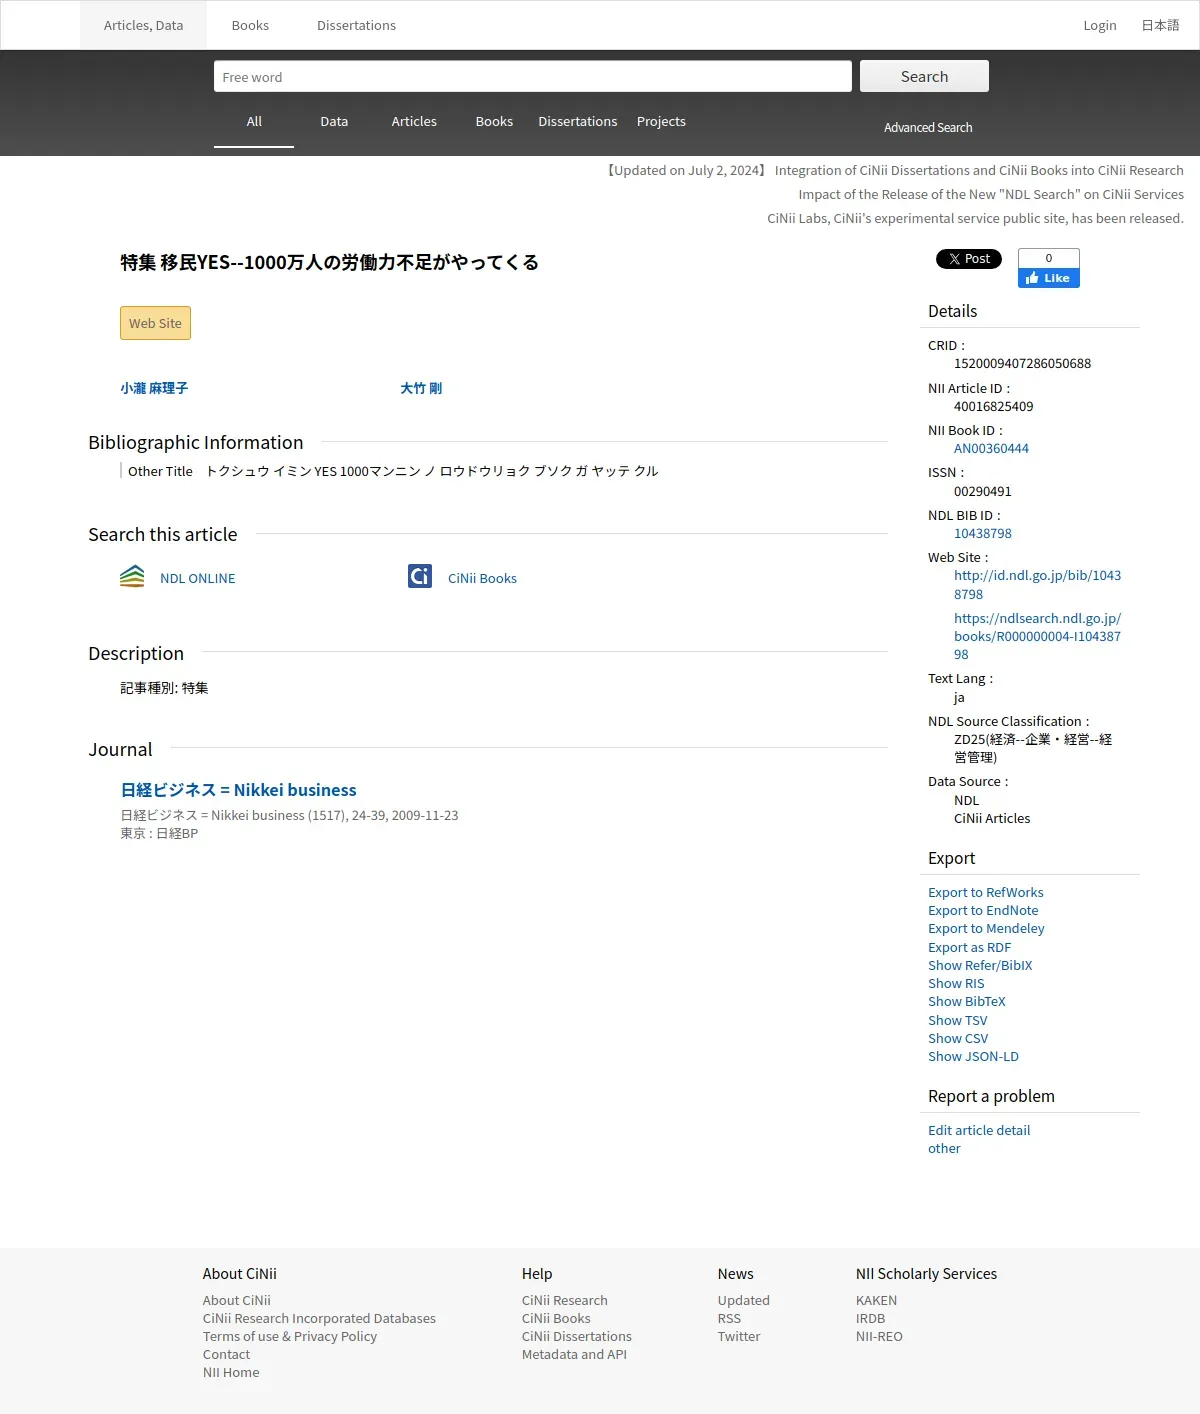Select the Projects search category
The height and width of the screenshot is (1414, 1200).
click(661, 122)
